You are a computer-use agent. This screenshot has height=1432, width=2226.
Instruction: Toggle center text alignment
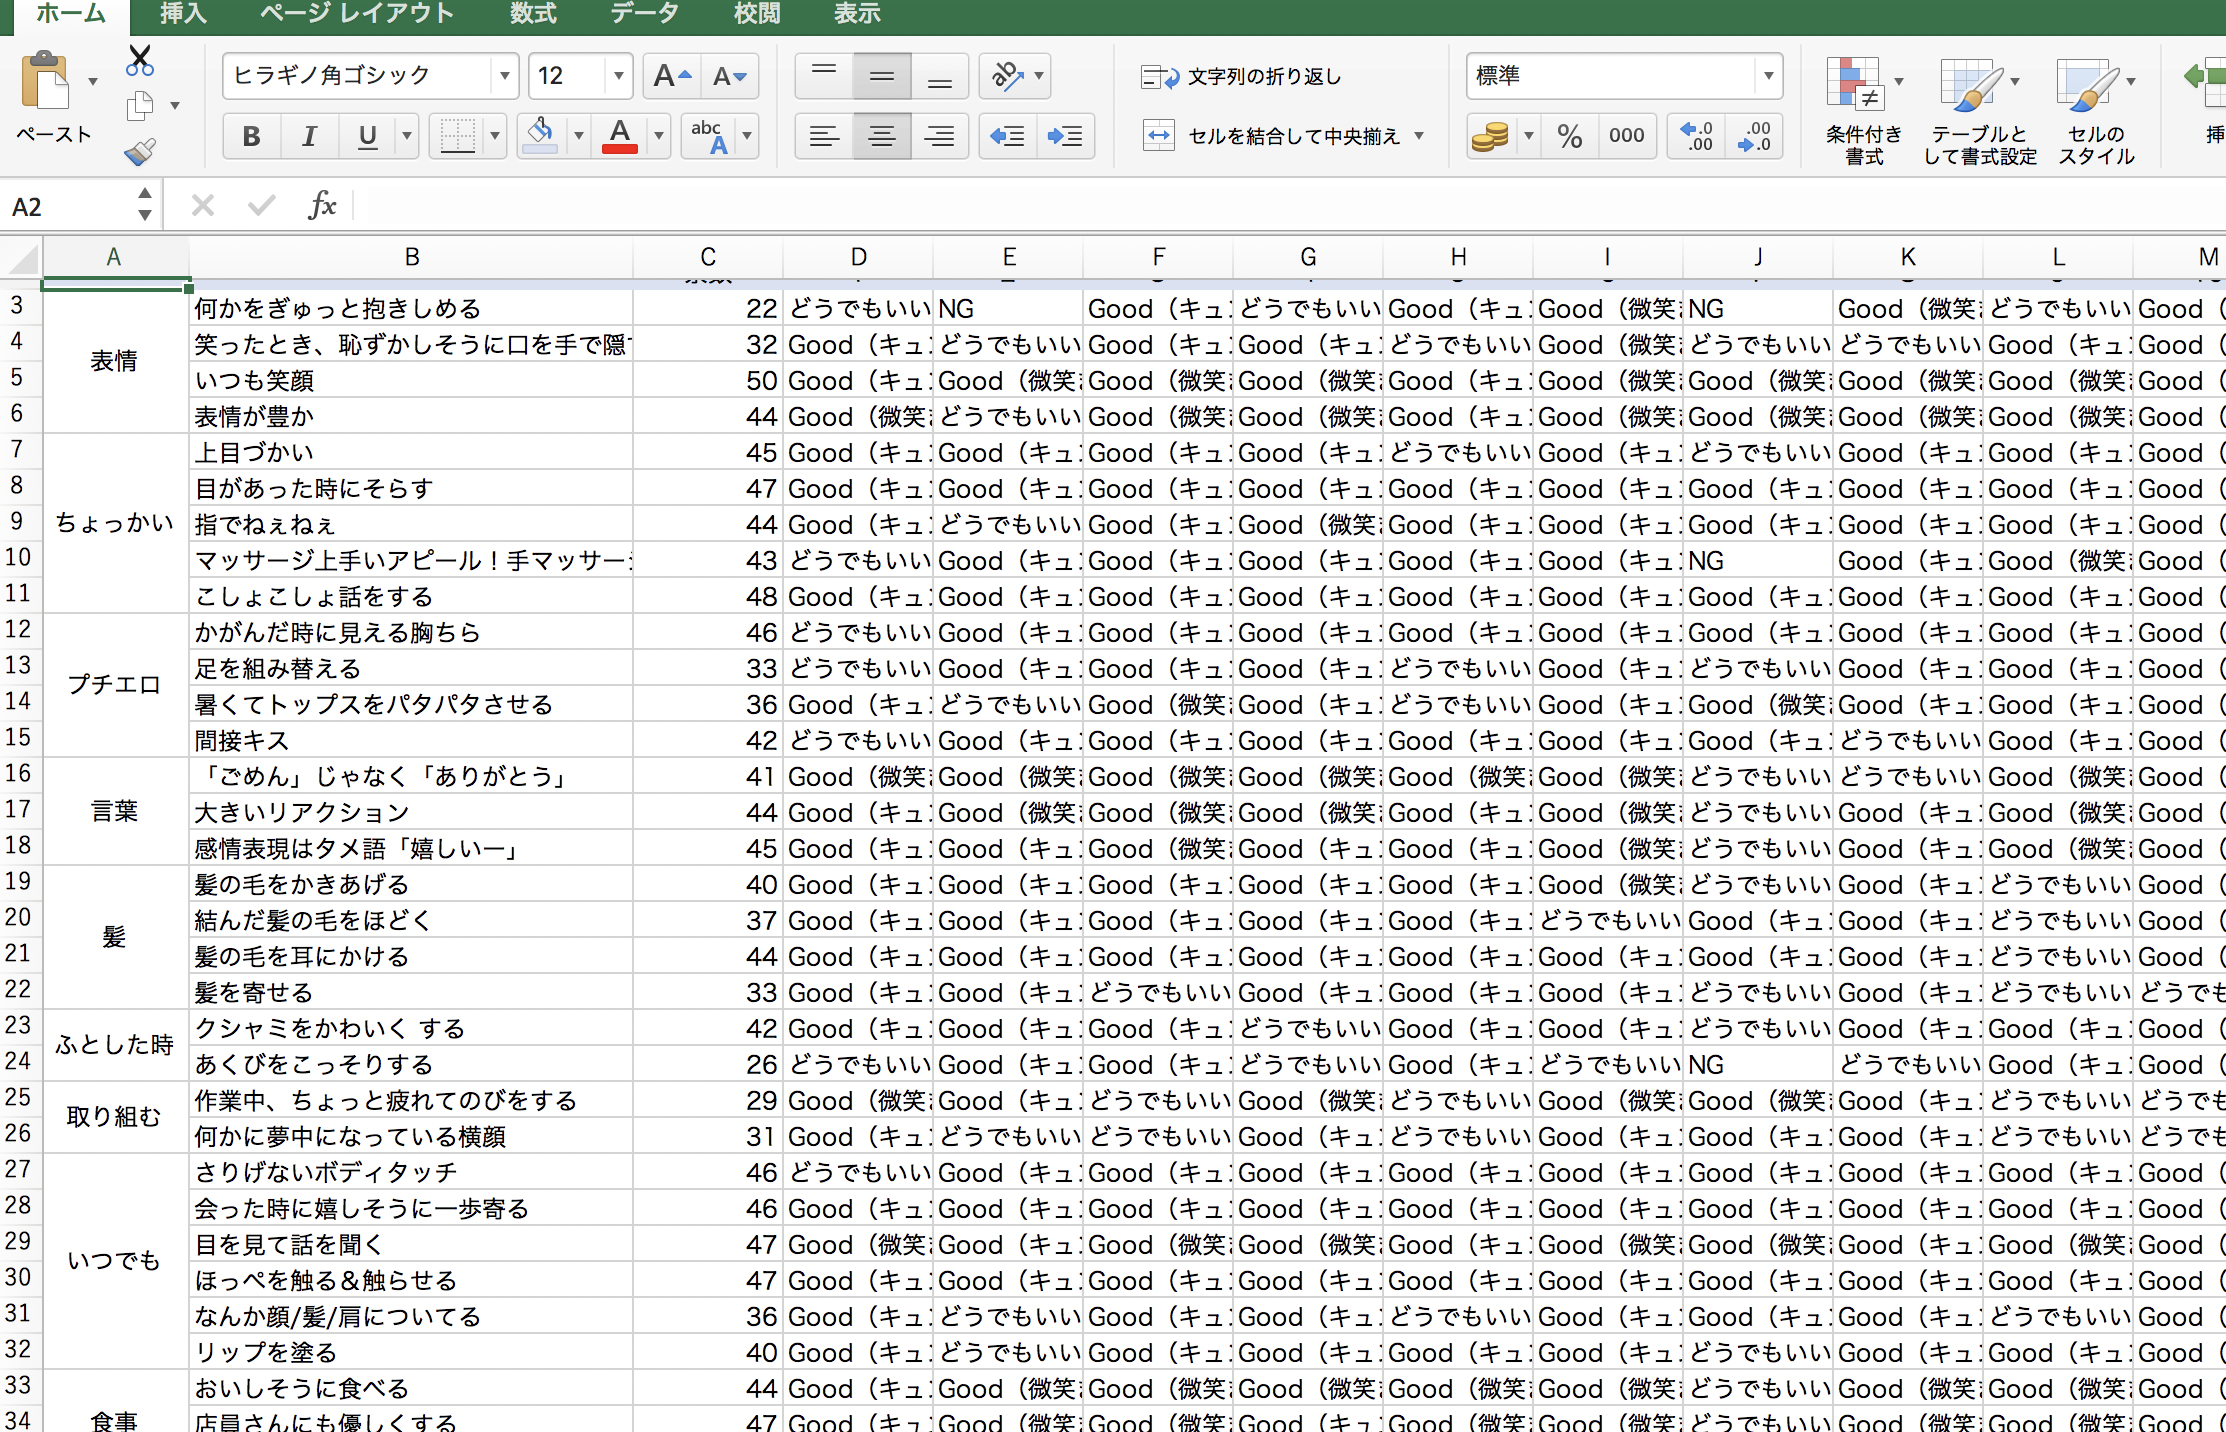pos(882,136)
